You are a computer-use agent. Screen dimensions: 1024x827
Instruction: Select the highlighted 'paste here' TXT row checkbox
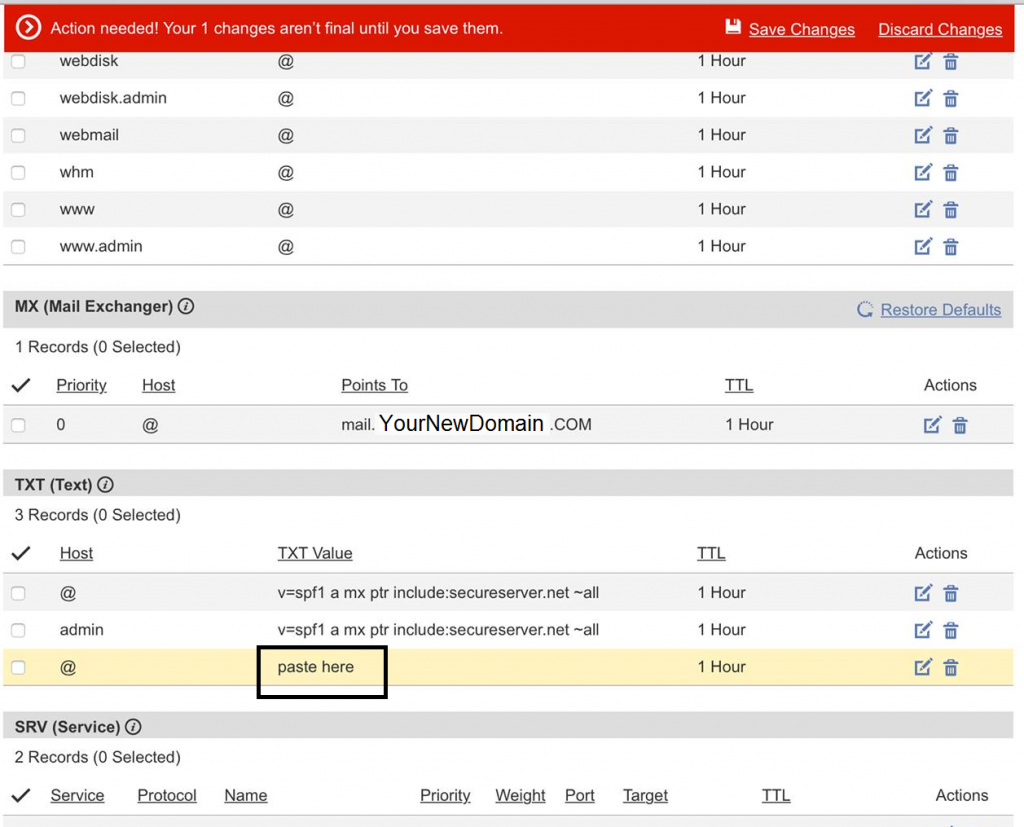[x=18, y=668]
